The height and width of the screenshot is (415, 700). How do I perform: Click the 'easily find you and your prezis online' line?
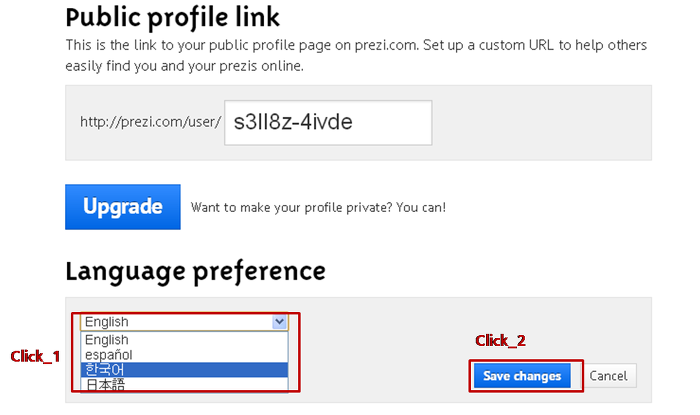point(185,67)
